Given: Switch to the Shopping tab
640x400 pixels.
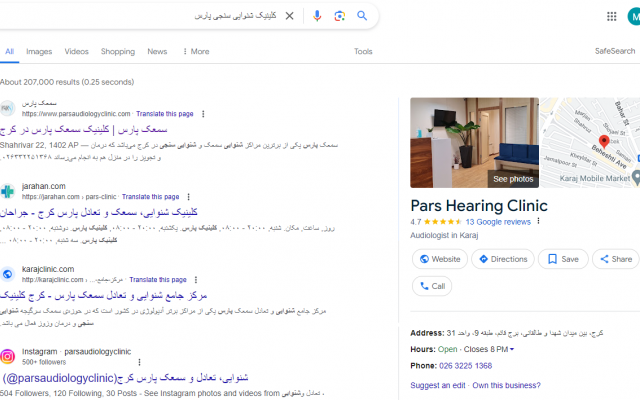Looking at the screenshot, I should click(x=118, y=51).
